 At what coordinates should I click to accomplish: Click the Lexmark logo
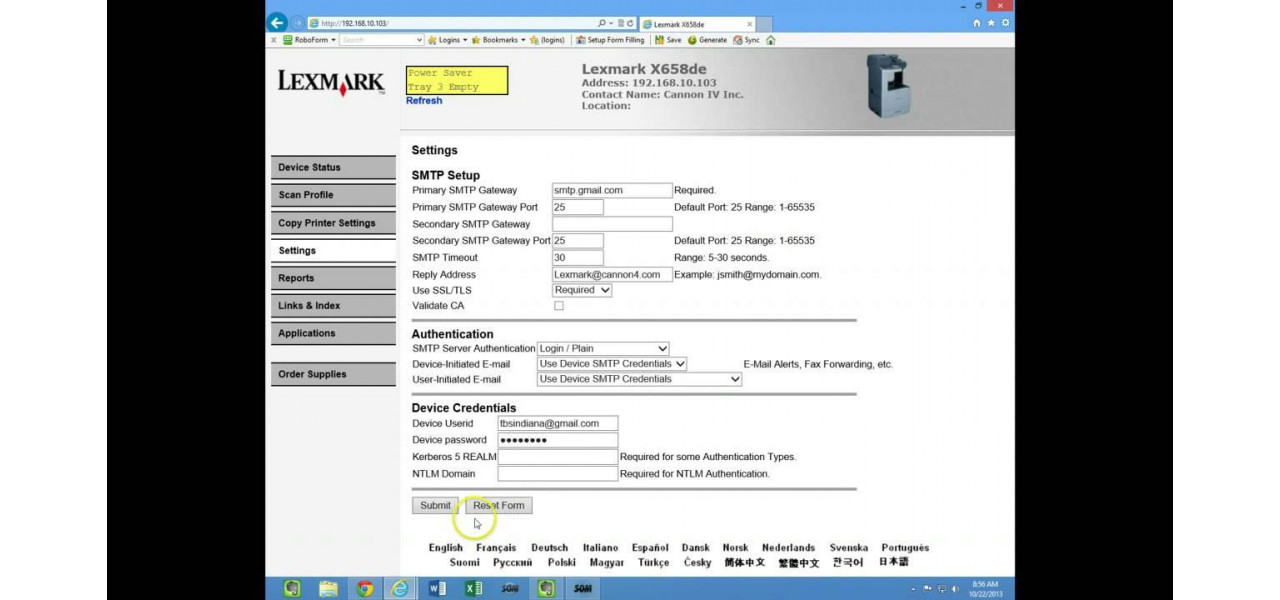coord(330,82)
